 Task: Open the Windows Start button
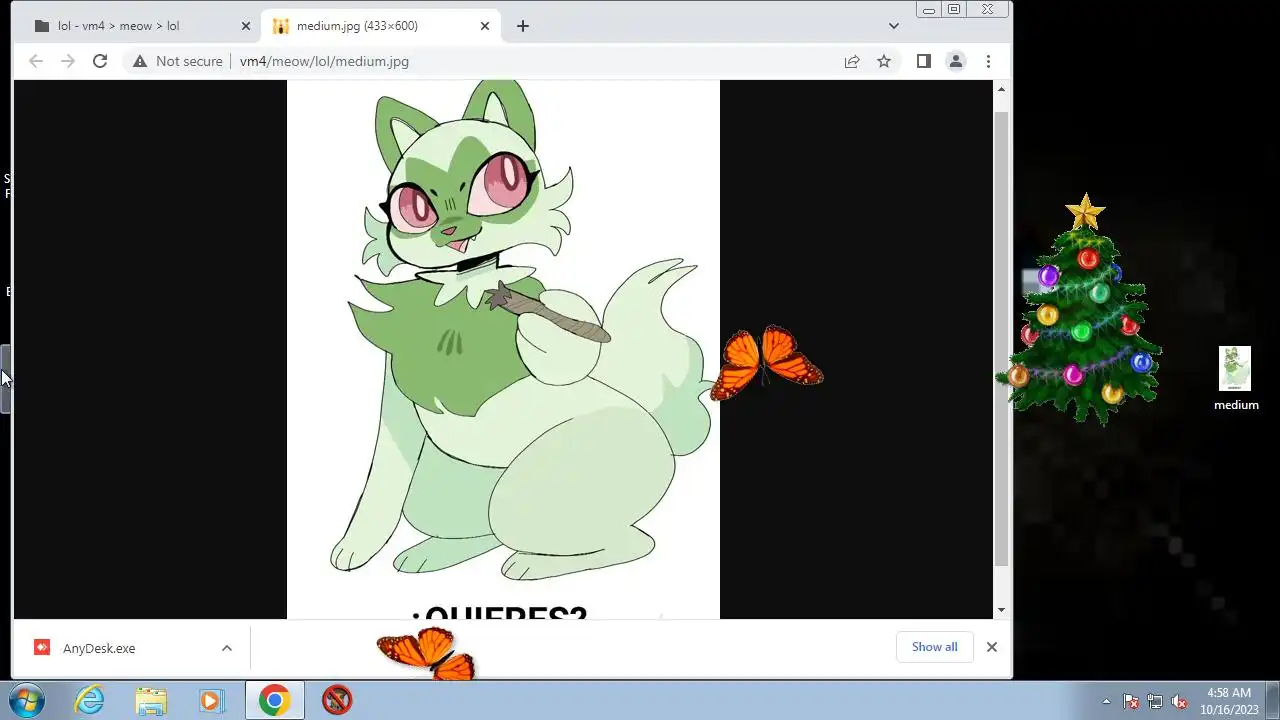click(x=25, y=700)
